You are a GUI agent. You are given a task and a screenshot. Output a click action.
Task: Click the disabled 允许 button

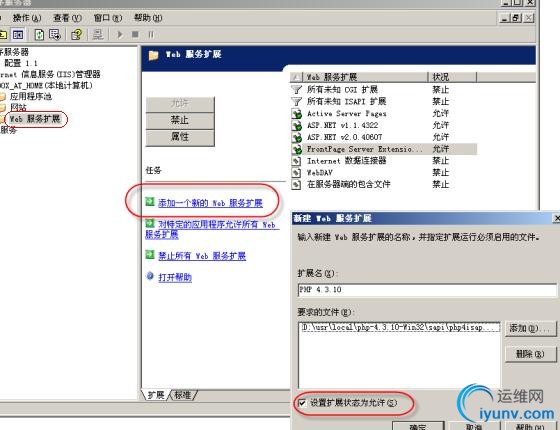point(180,104)
